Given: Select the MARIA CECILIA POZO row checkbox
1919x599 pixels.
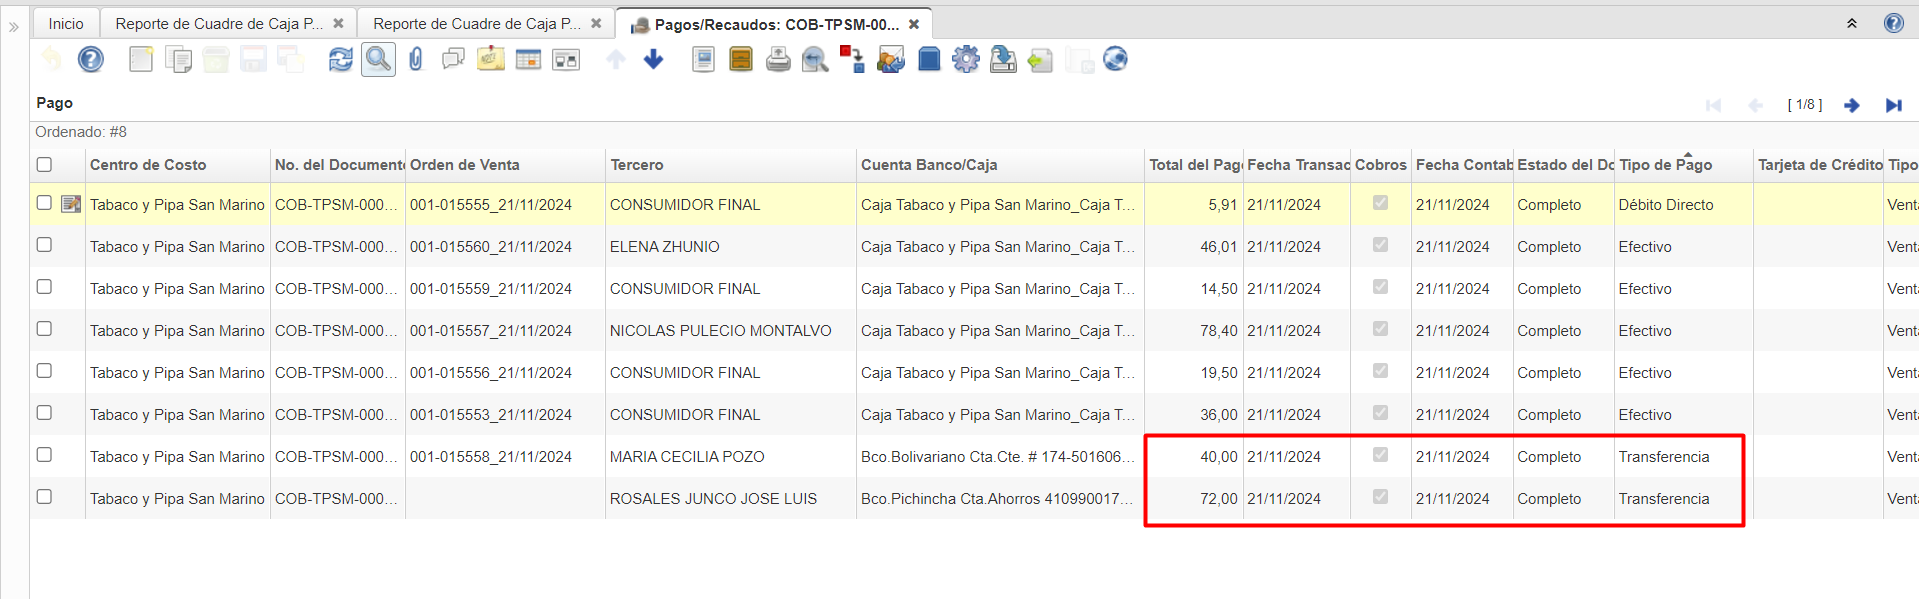Looking at the screenshot, I should (44, 455).
